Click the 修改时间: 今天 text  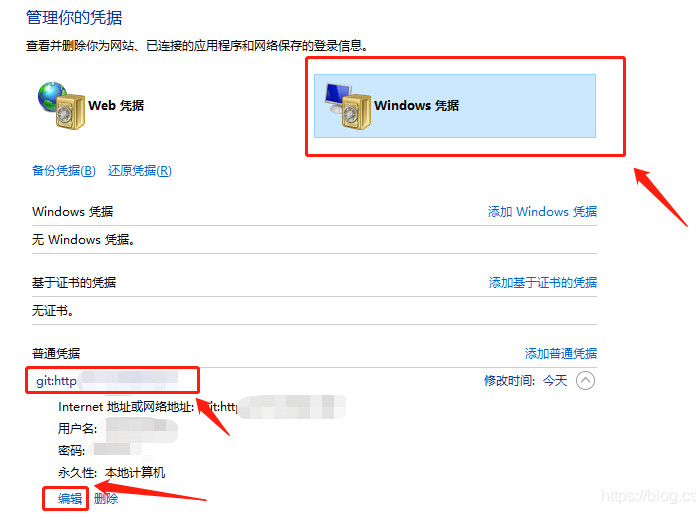click(x=526, y=381)
